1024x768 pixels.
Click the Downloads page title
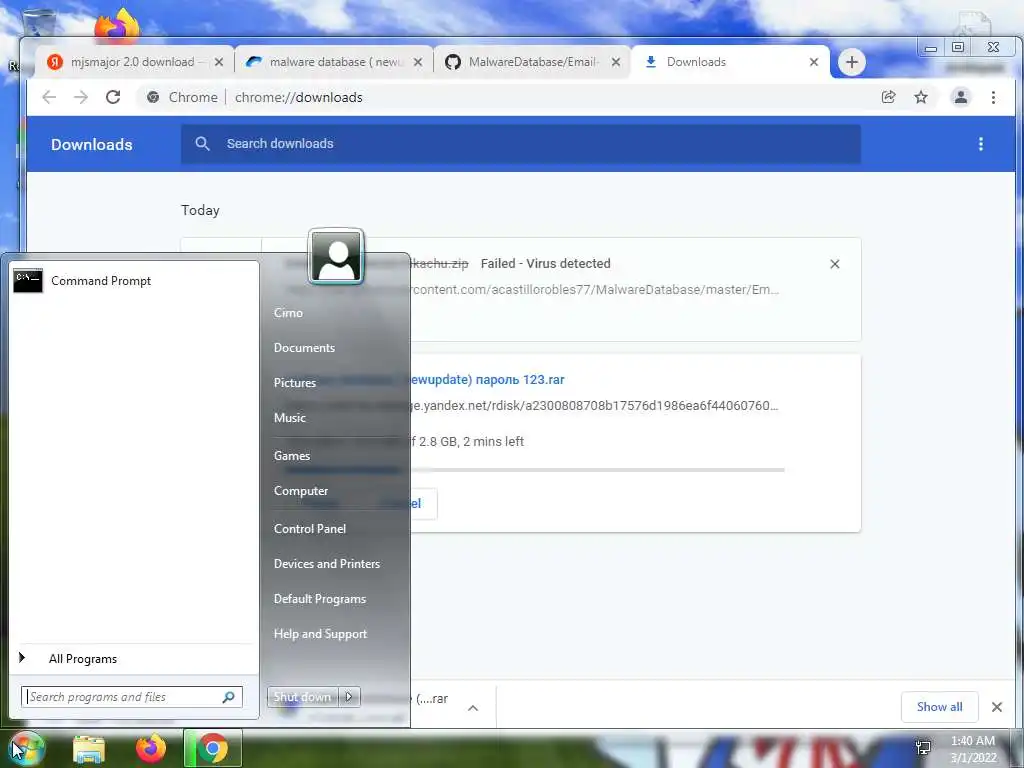coord(91,144)
